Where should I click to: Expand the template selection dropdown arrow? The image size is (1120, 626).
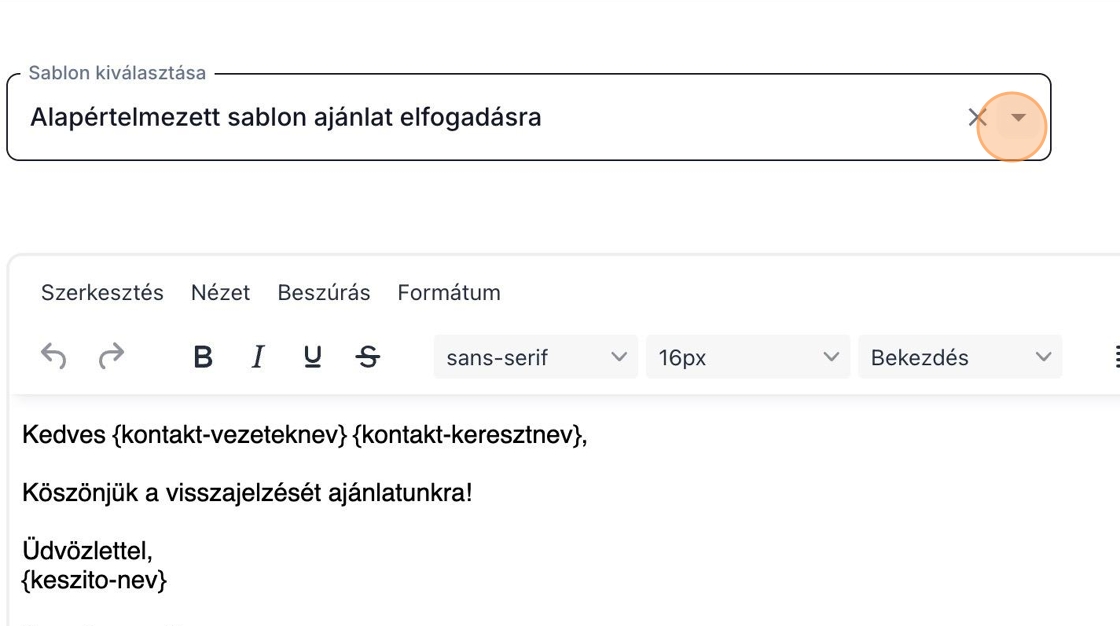1018,118
